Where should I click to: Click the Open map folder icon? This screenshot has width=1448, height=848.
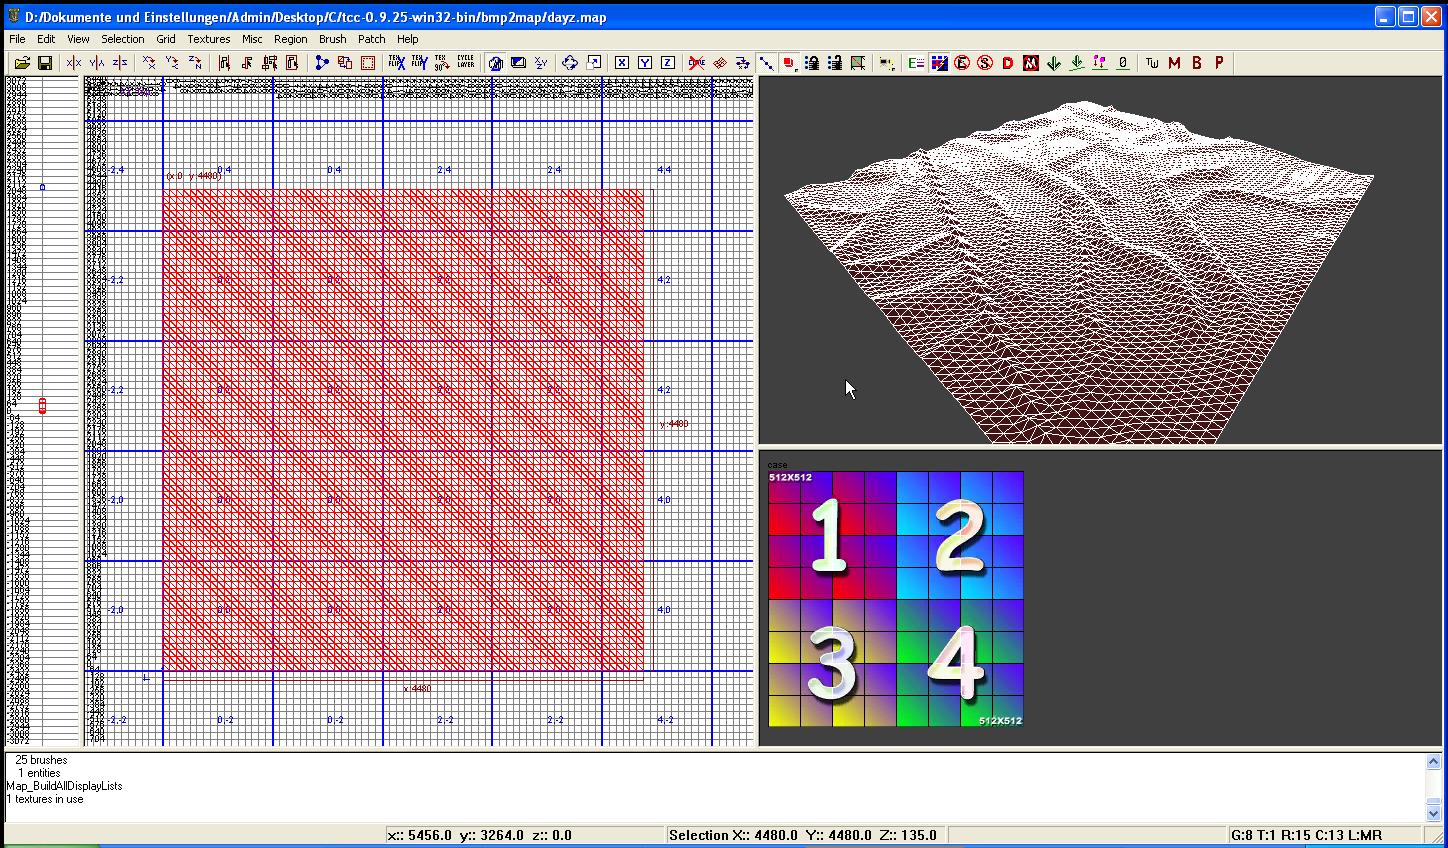point(22,63)
